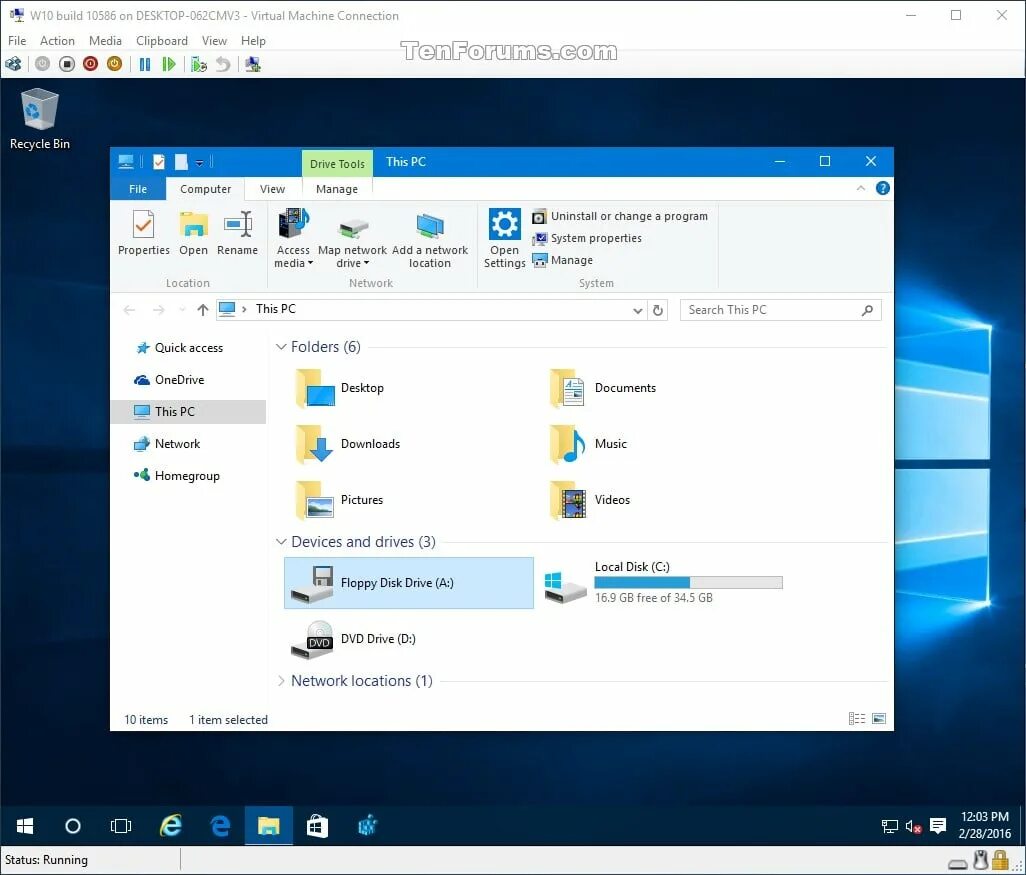
Task: Click Open Settings gear icon
Action: click(504, 239)
